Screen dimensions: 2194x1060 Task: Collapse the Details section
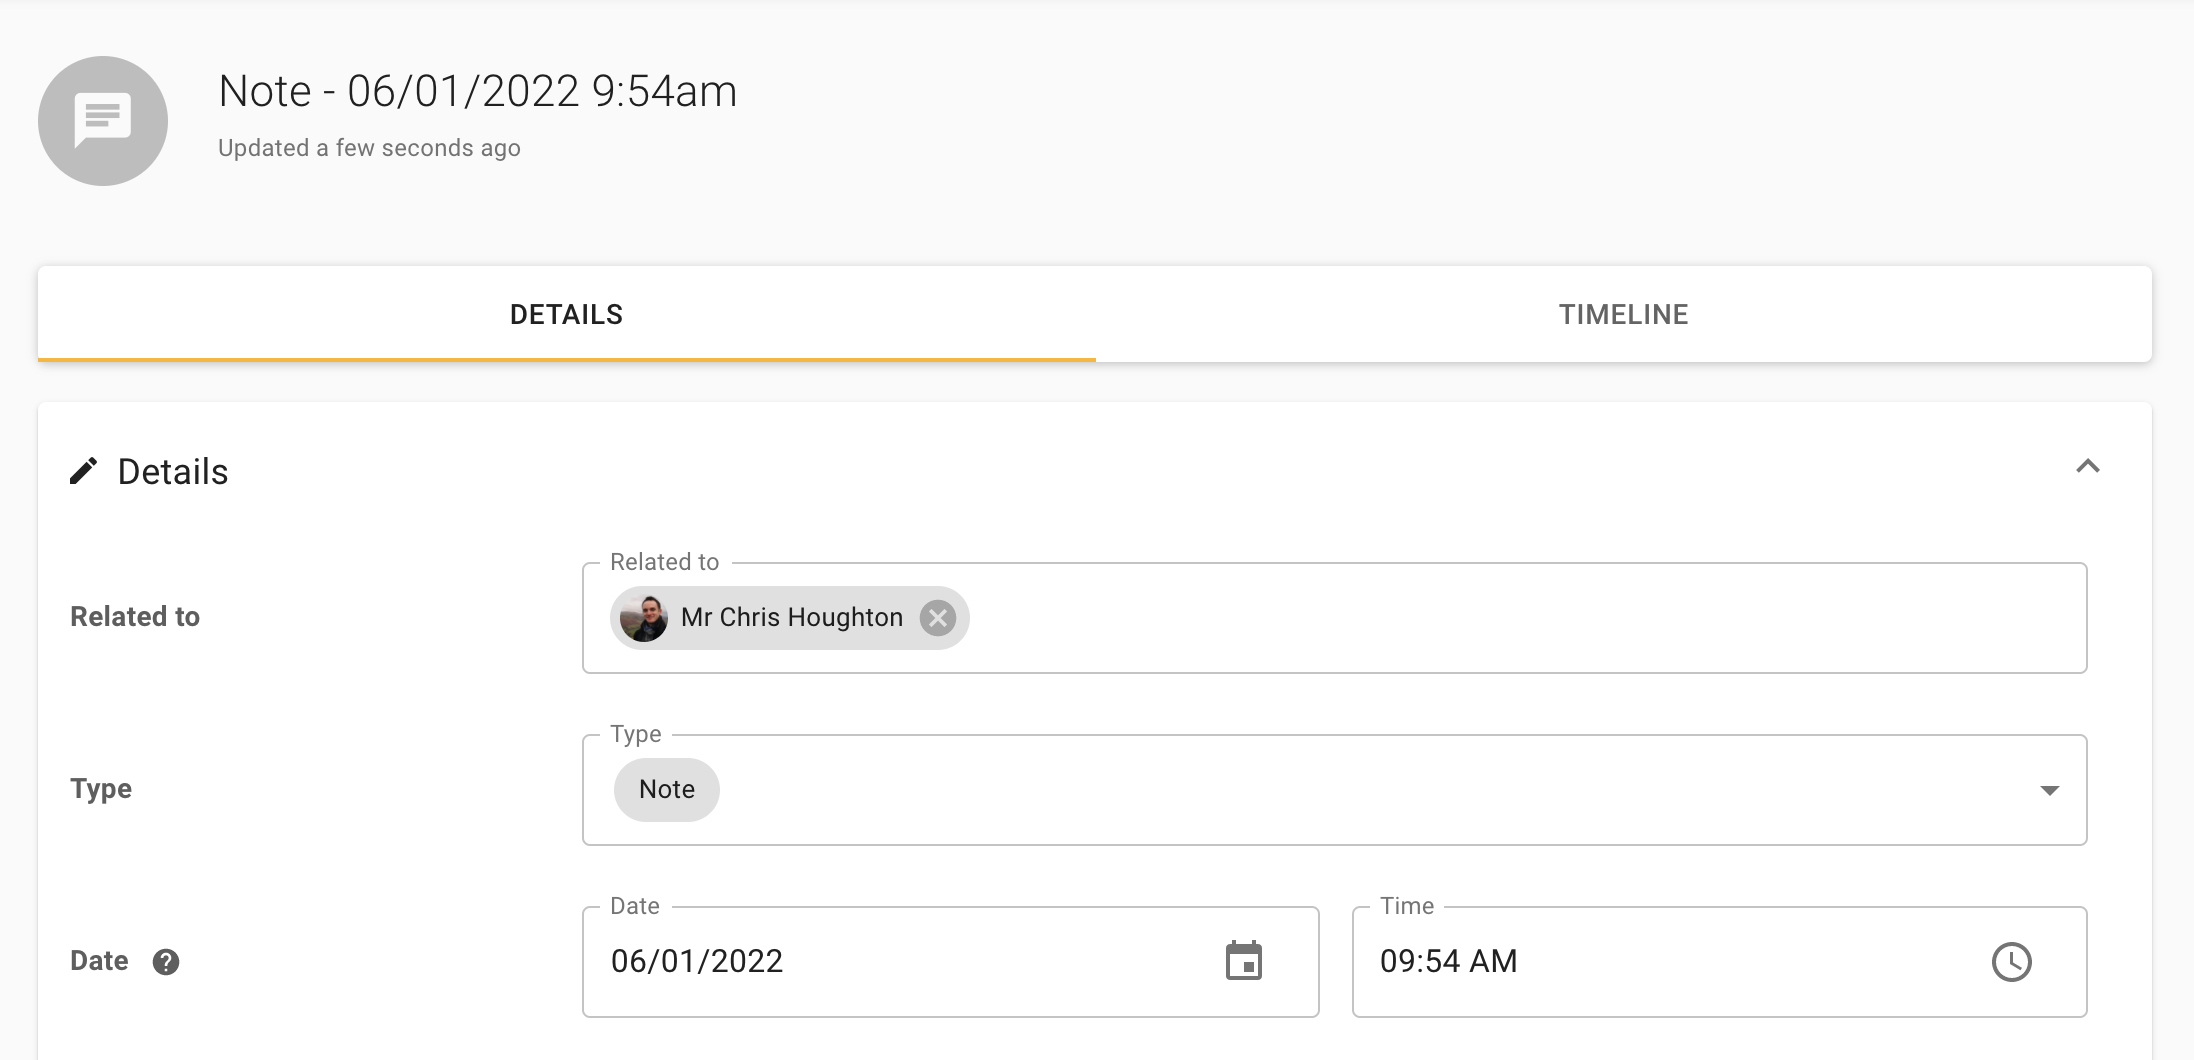pos(2087,468)
